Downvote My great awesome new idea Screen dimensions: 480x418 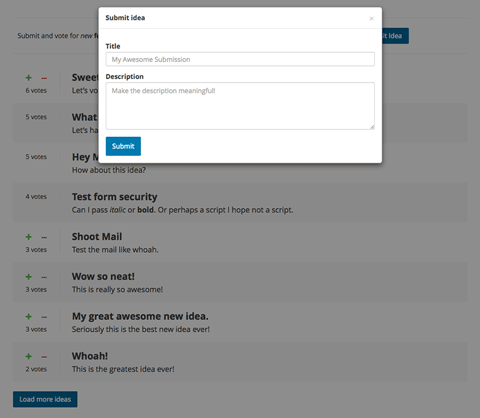[44, 317]
